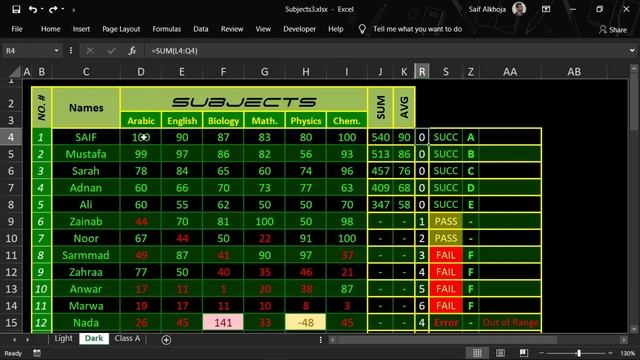
Task: Click the formula bar with =SUM(L4:Q4)
Action: [386, 51]
